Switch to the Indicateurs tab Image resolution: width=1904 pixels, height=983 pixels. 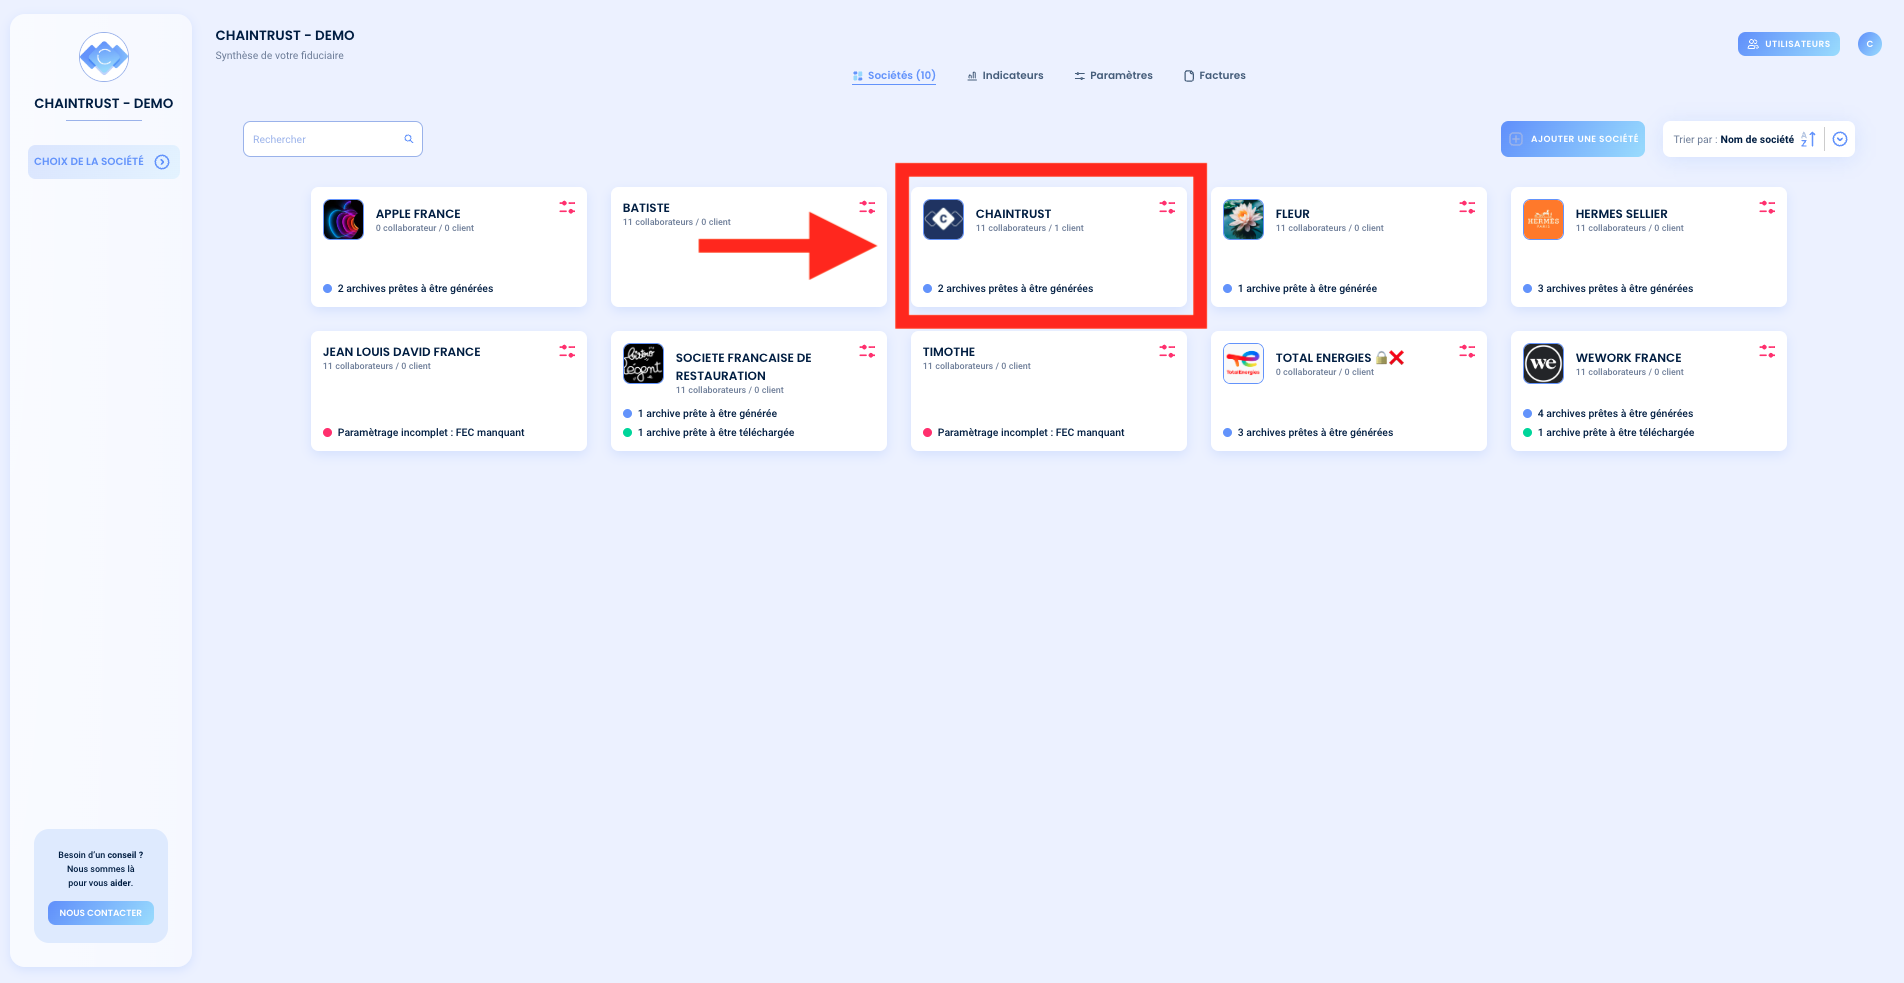(1005, 76)
